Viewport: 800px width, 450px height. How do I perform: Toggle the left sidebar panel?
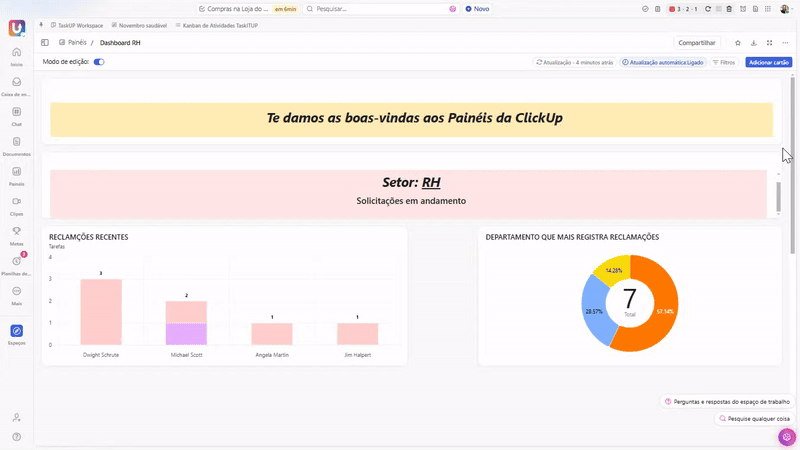click(45, 43)
